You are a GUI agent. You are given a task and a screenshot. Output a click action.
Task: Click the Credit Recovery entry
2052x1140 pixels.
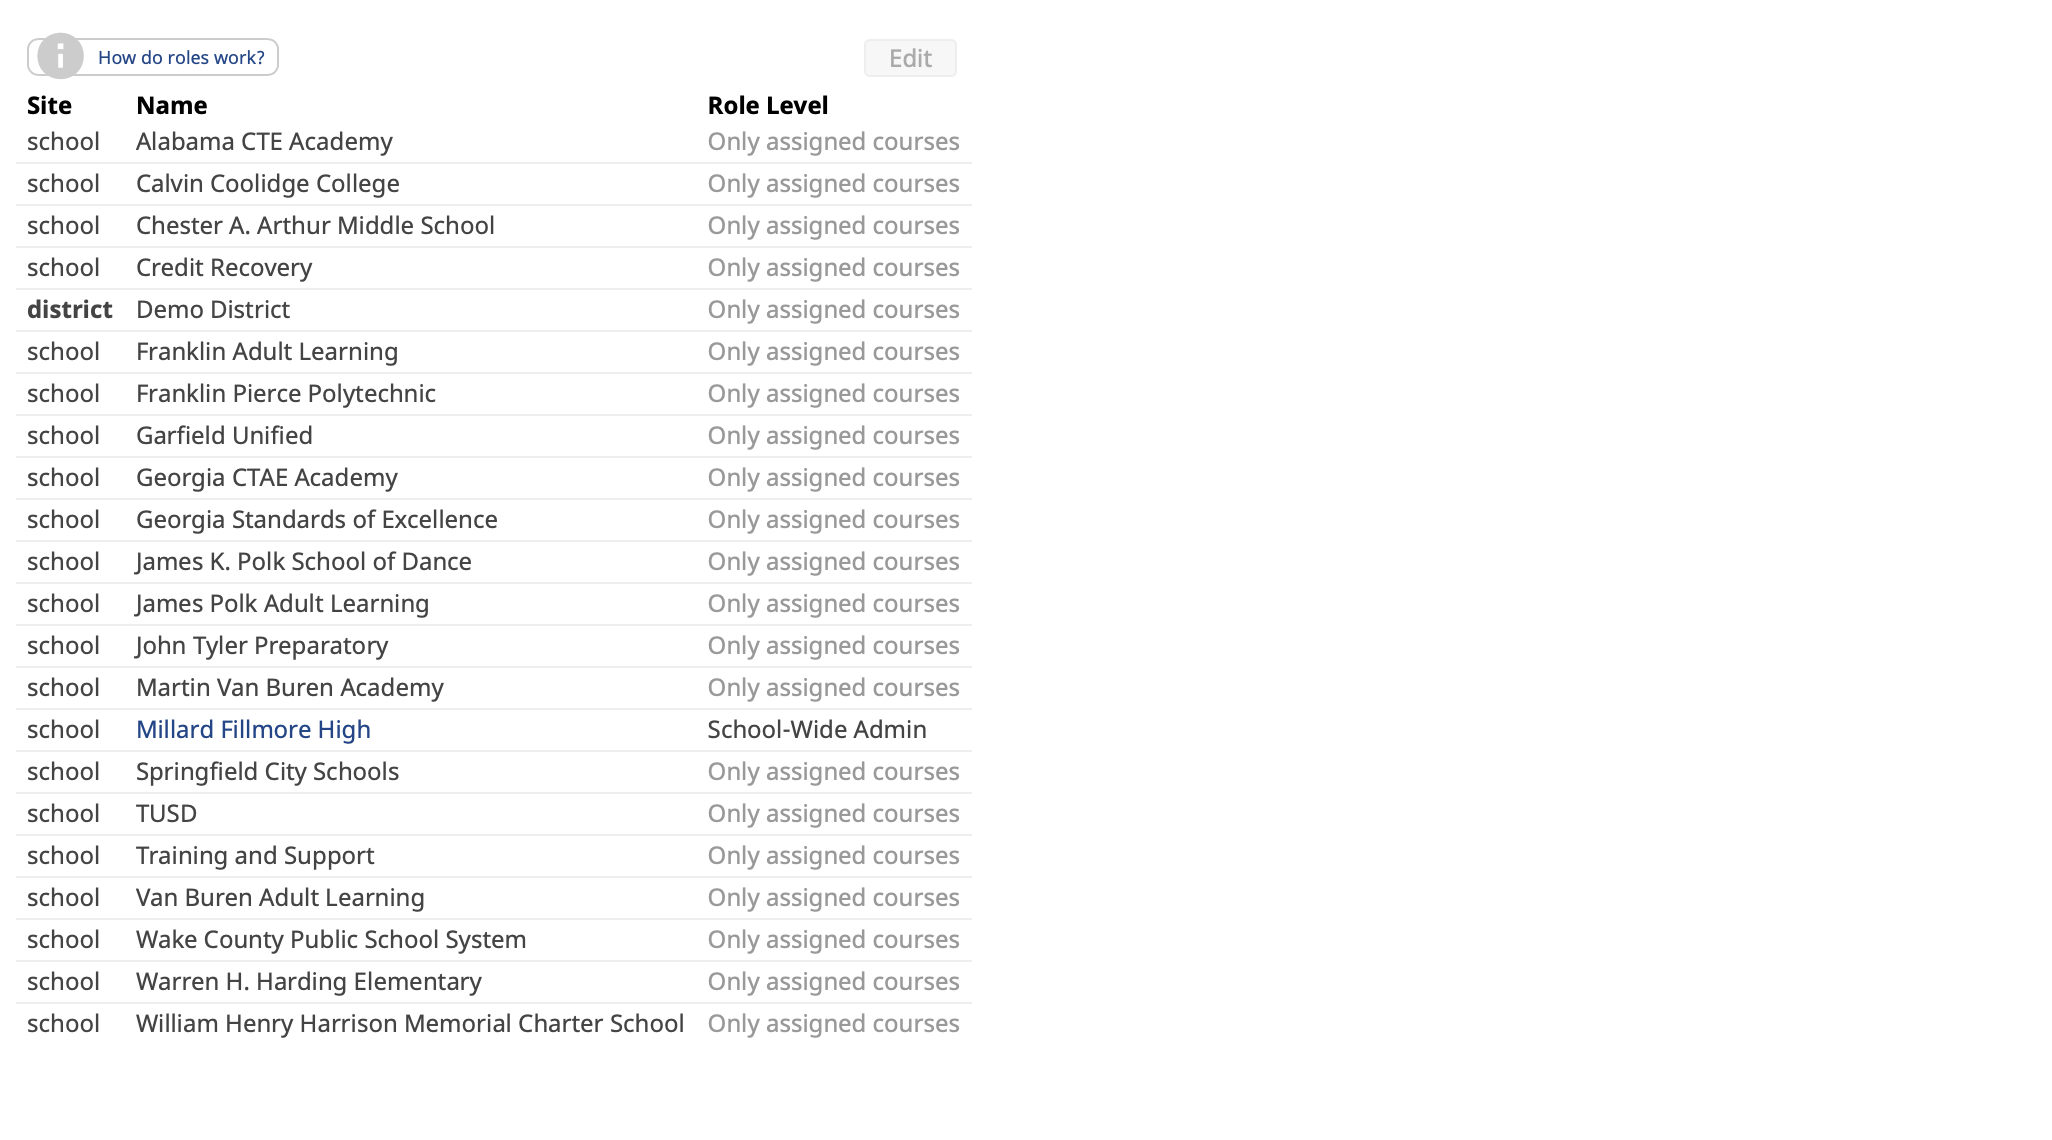point(224,268)
